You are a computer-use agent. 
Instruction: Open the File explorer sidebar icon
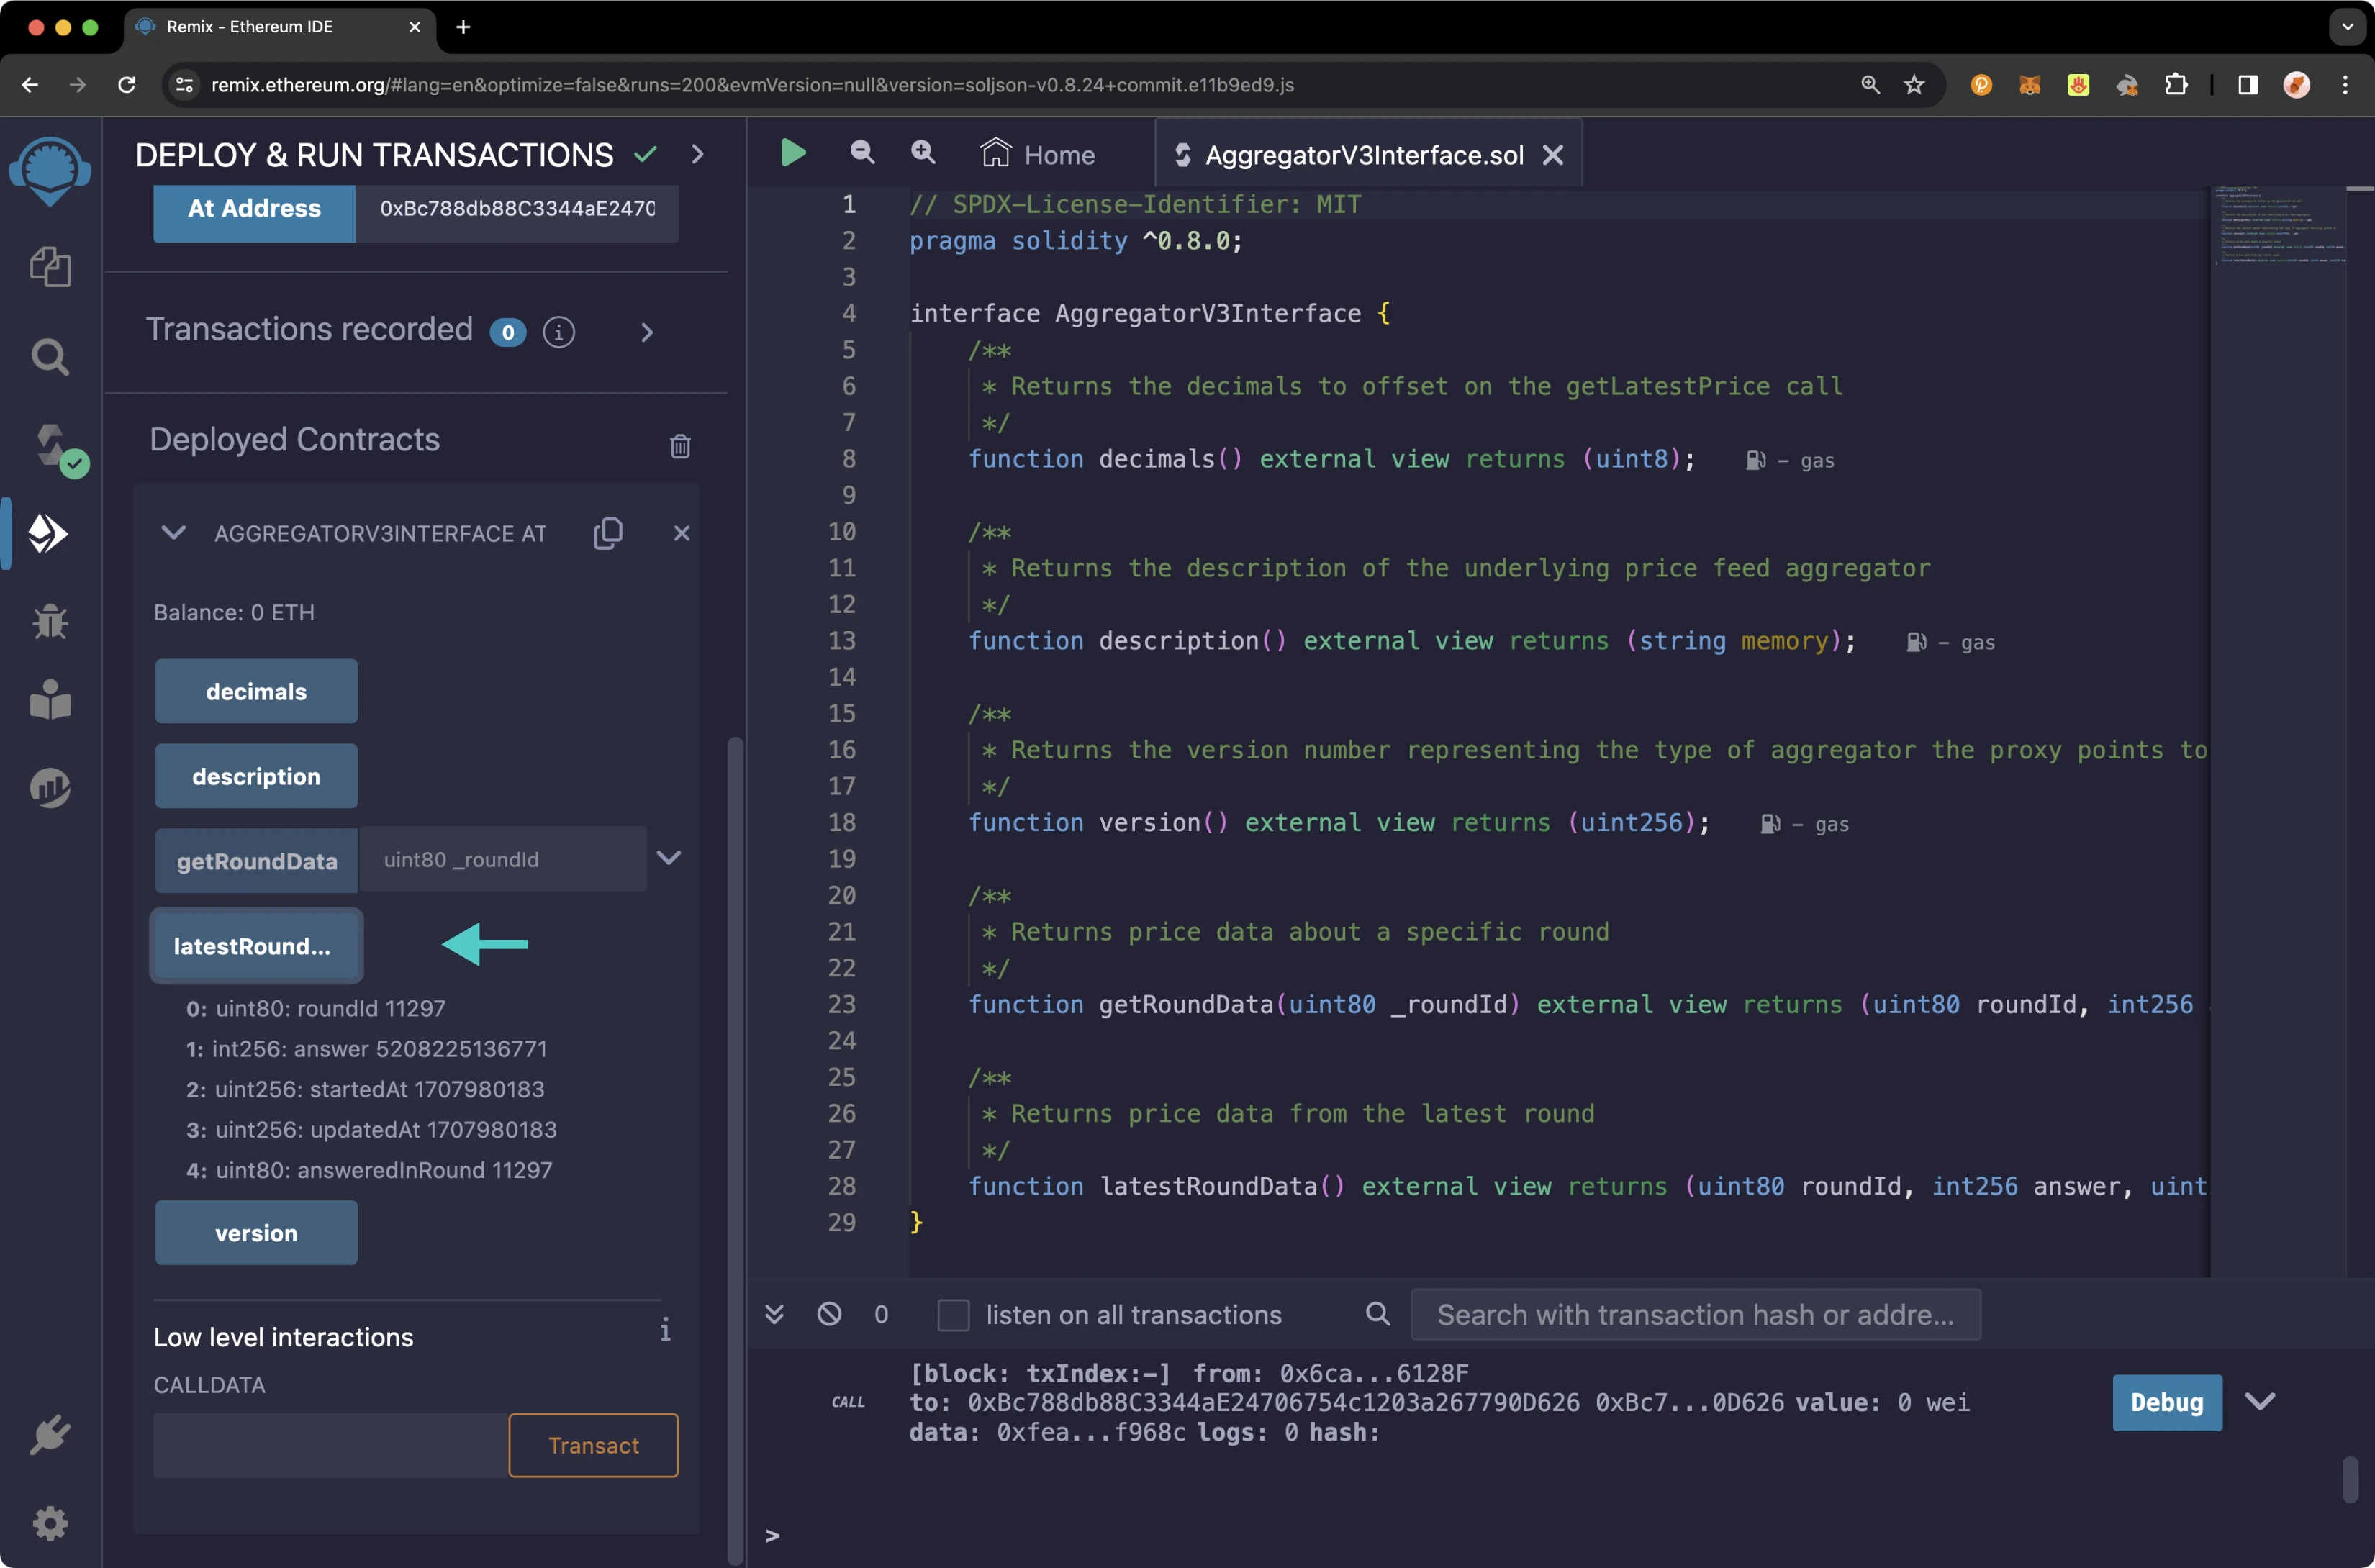coord(50,266)
